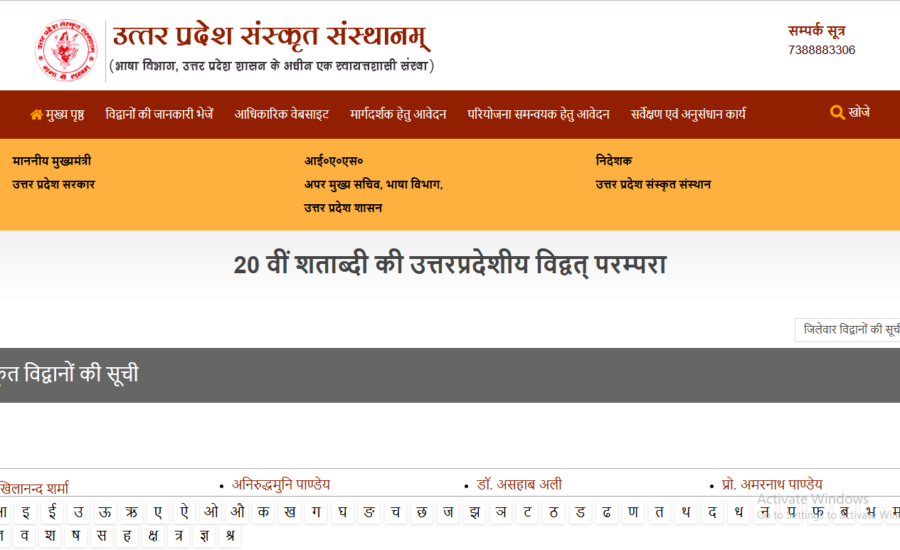Filter scholars by letter ओ
This screenshot has width=900, height=550.
coord(211,512)
